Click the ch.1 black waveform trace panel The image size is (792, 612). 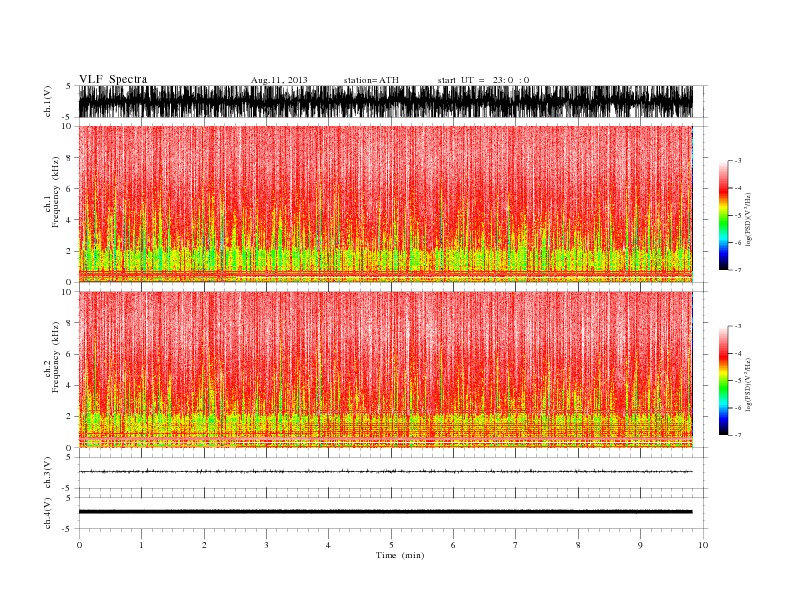(x=385, y=101)
